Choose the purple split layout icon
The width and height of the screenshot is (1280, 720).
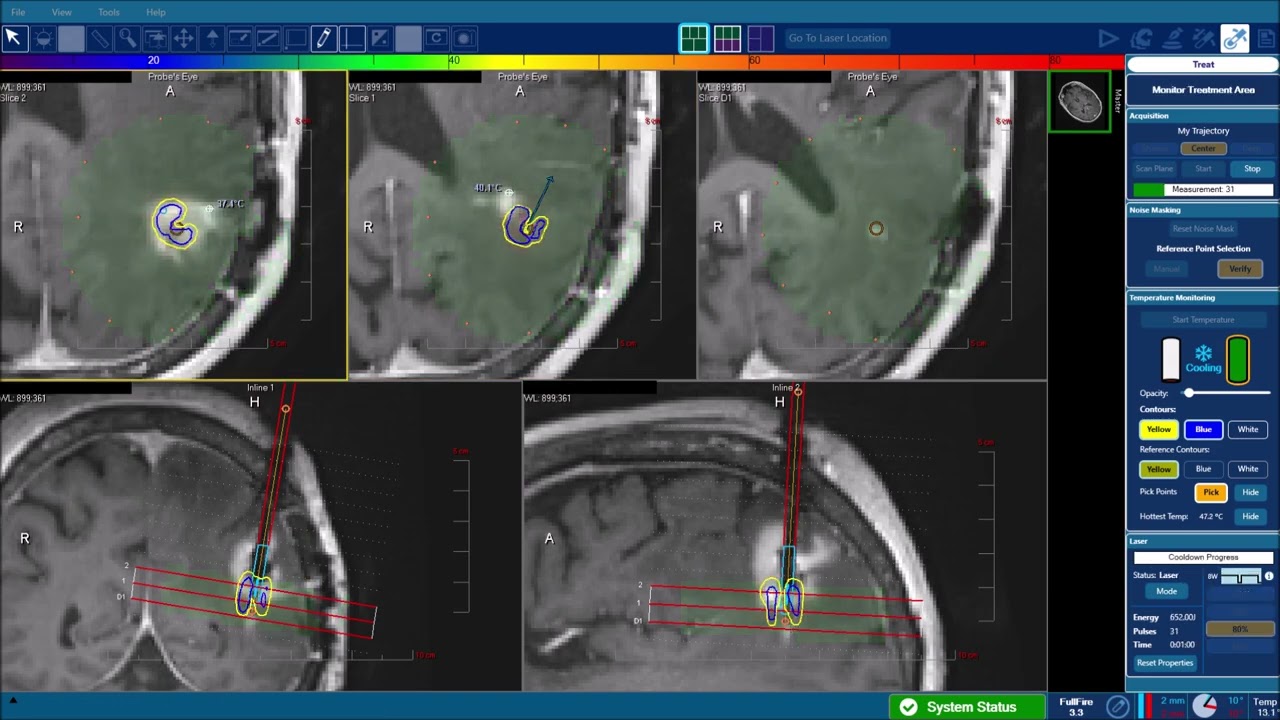tap(760, 38)
